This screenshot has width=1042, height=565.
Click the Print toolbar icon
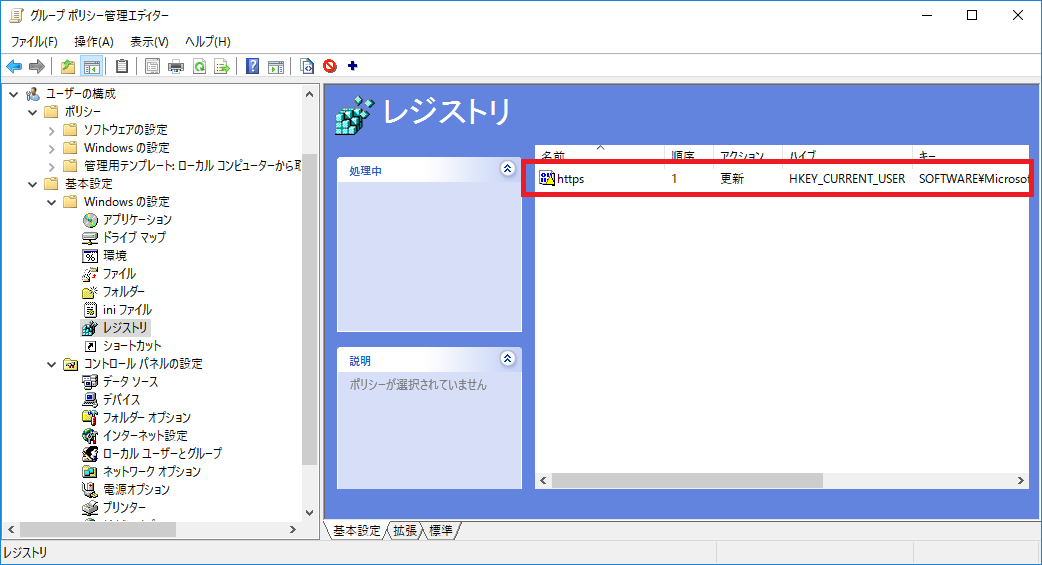(176, 67)
